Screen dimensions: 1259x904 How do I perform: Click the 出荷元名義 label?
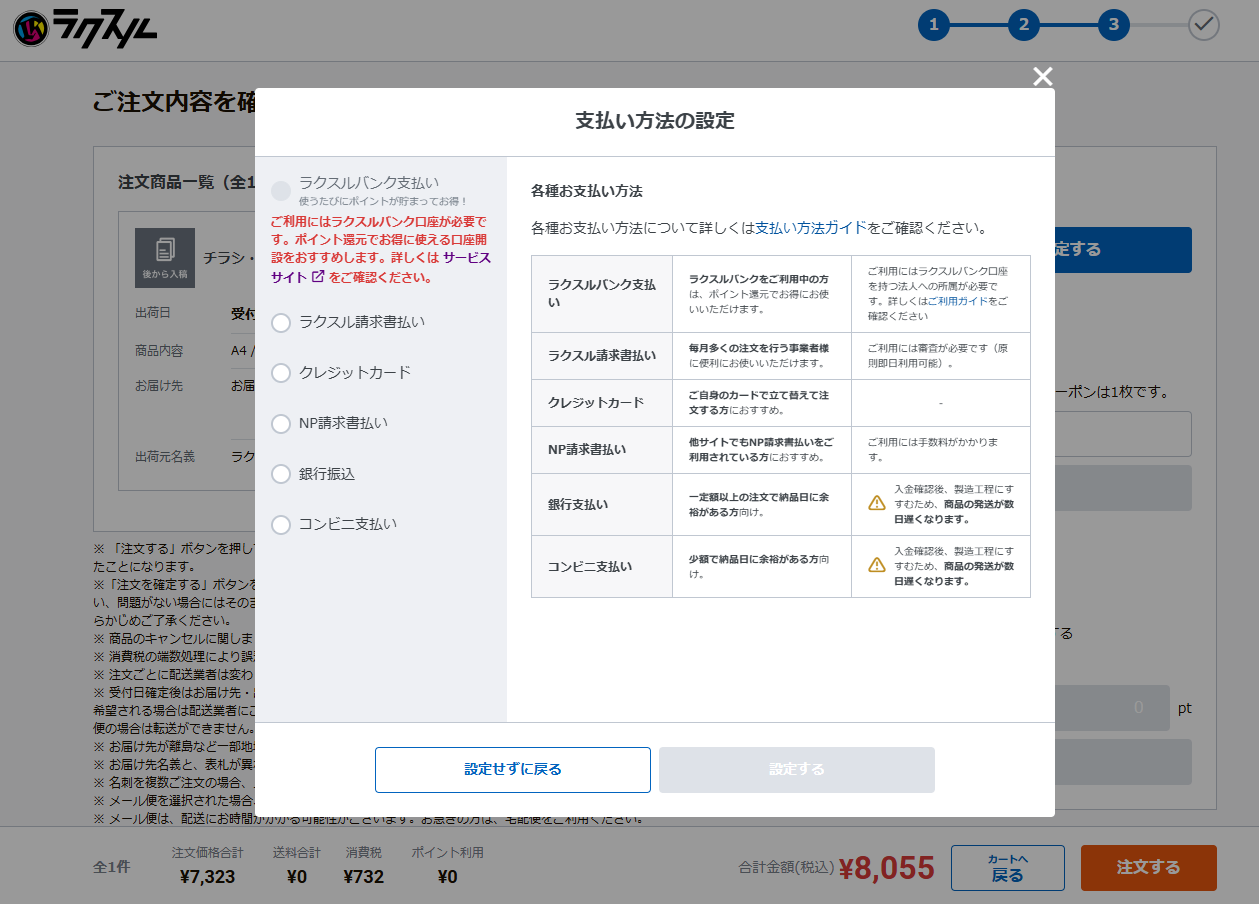point(165,456)
